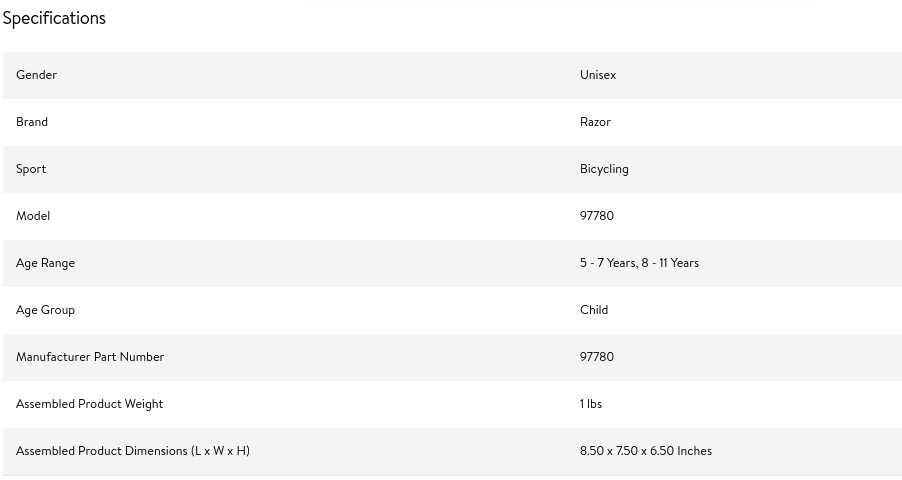Viewport: 902px width, 480px height.
Task: Click the 1 lbs weight value
Action: point(591,404)
